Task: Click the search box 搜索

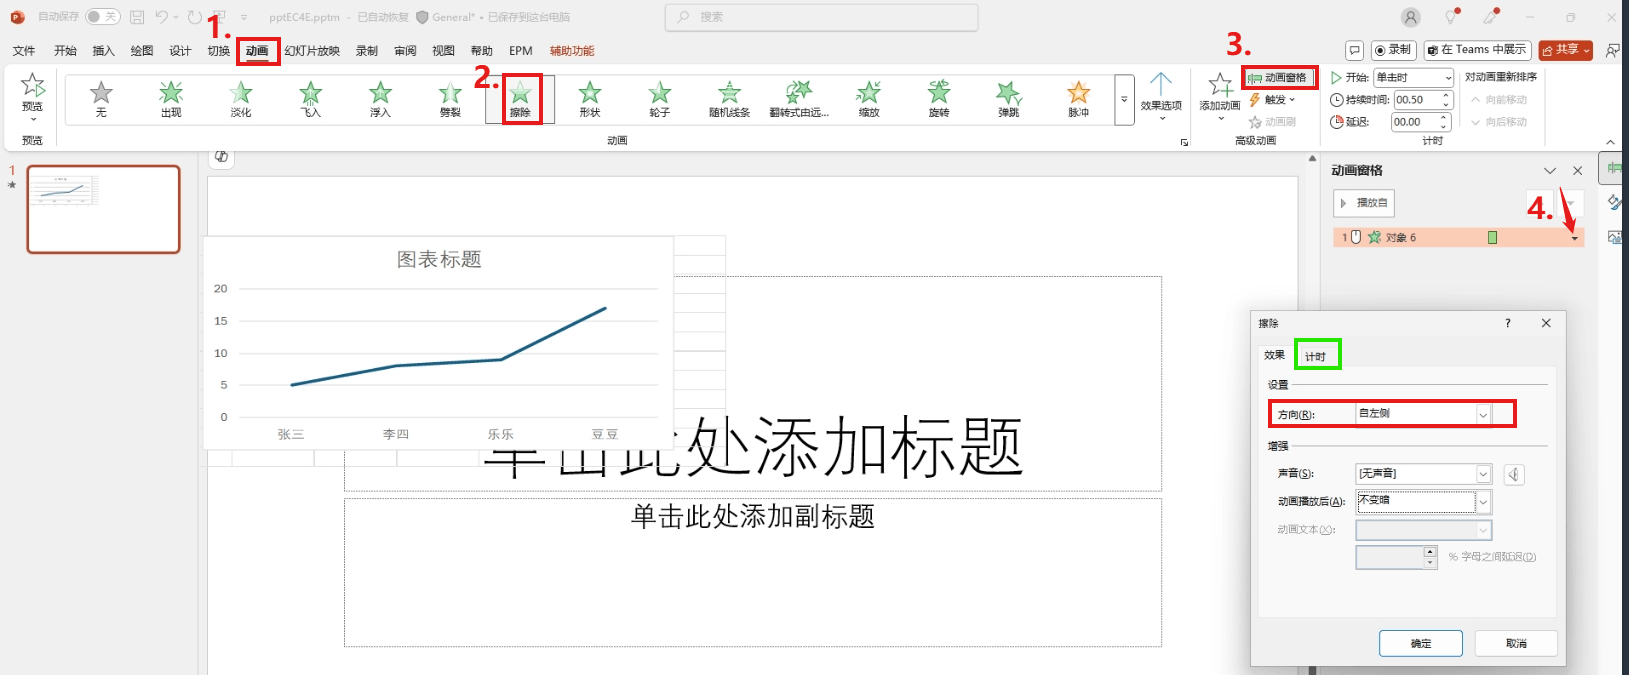Action: tap(821, 17)
